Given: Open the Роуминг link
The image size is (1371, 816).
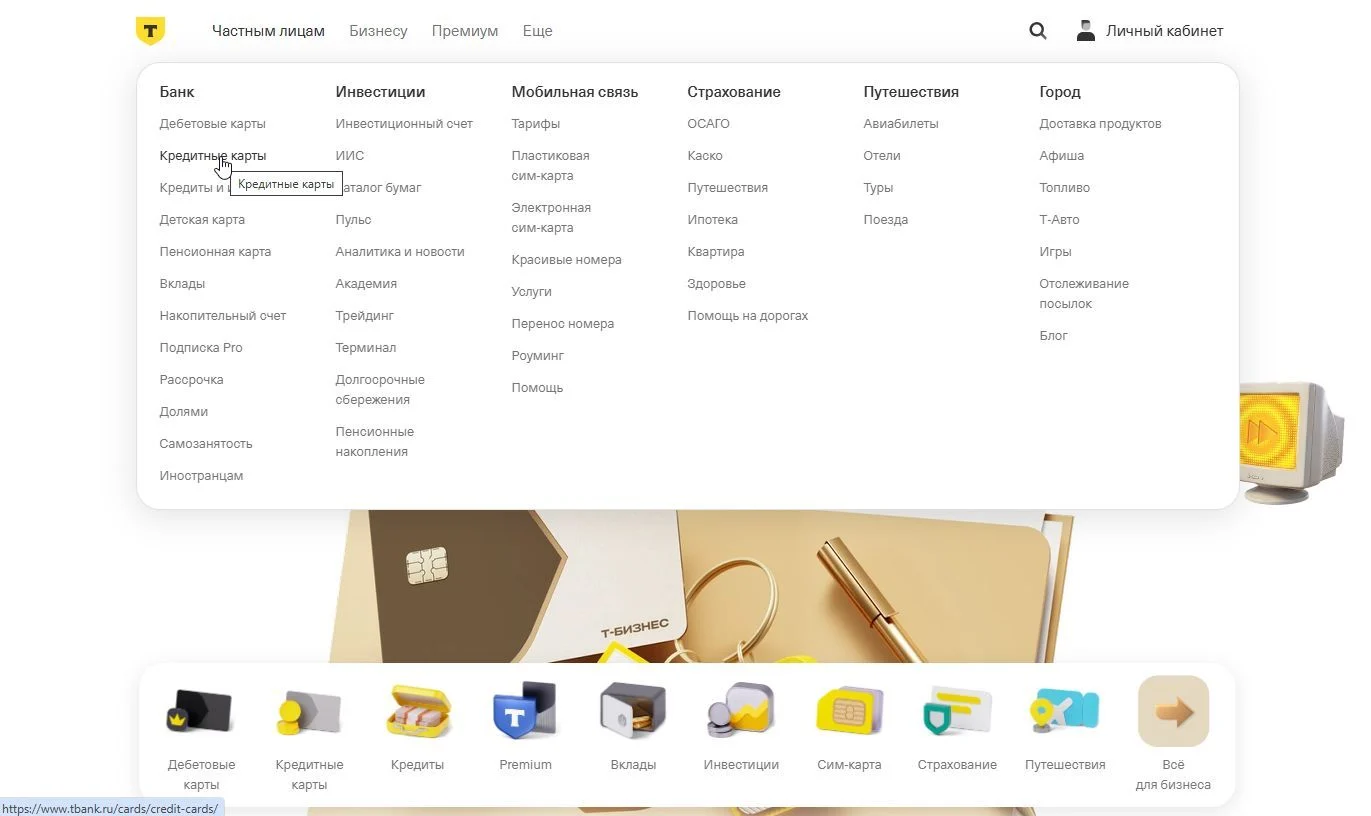Looking at the screenshot, I should pos(538,356).
